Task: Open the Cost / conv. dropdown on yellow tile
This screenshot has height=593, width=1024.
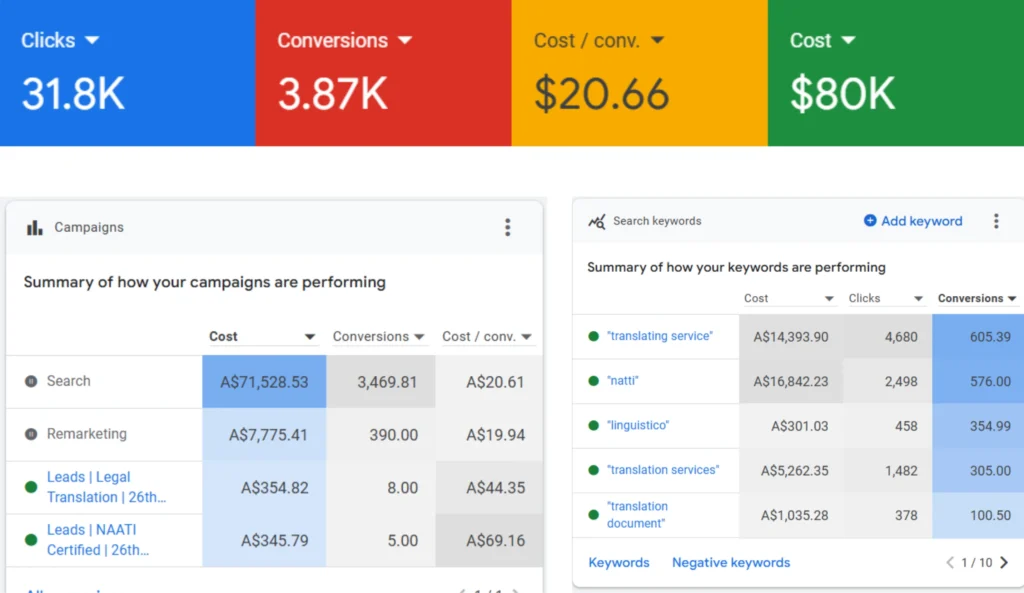Action: pos(657,40)
